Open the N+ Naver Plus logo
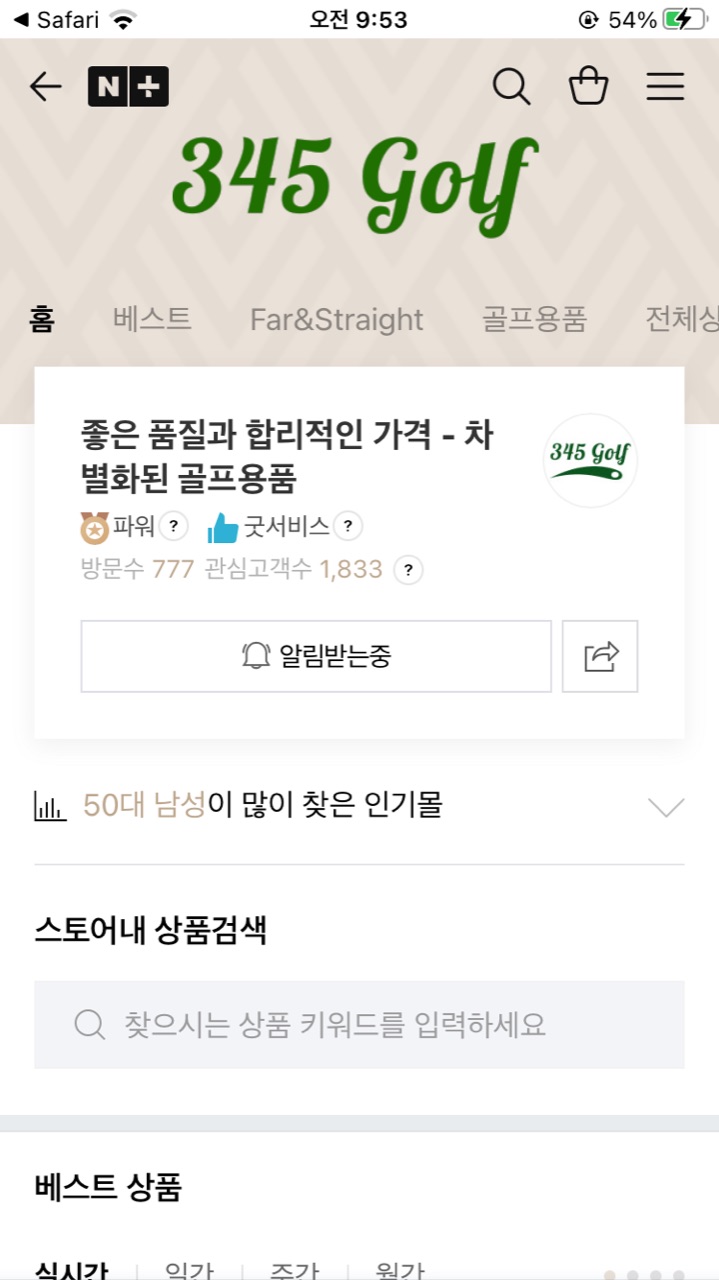 (x=128, y=87)
